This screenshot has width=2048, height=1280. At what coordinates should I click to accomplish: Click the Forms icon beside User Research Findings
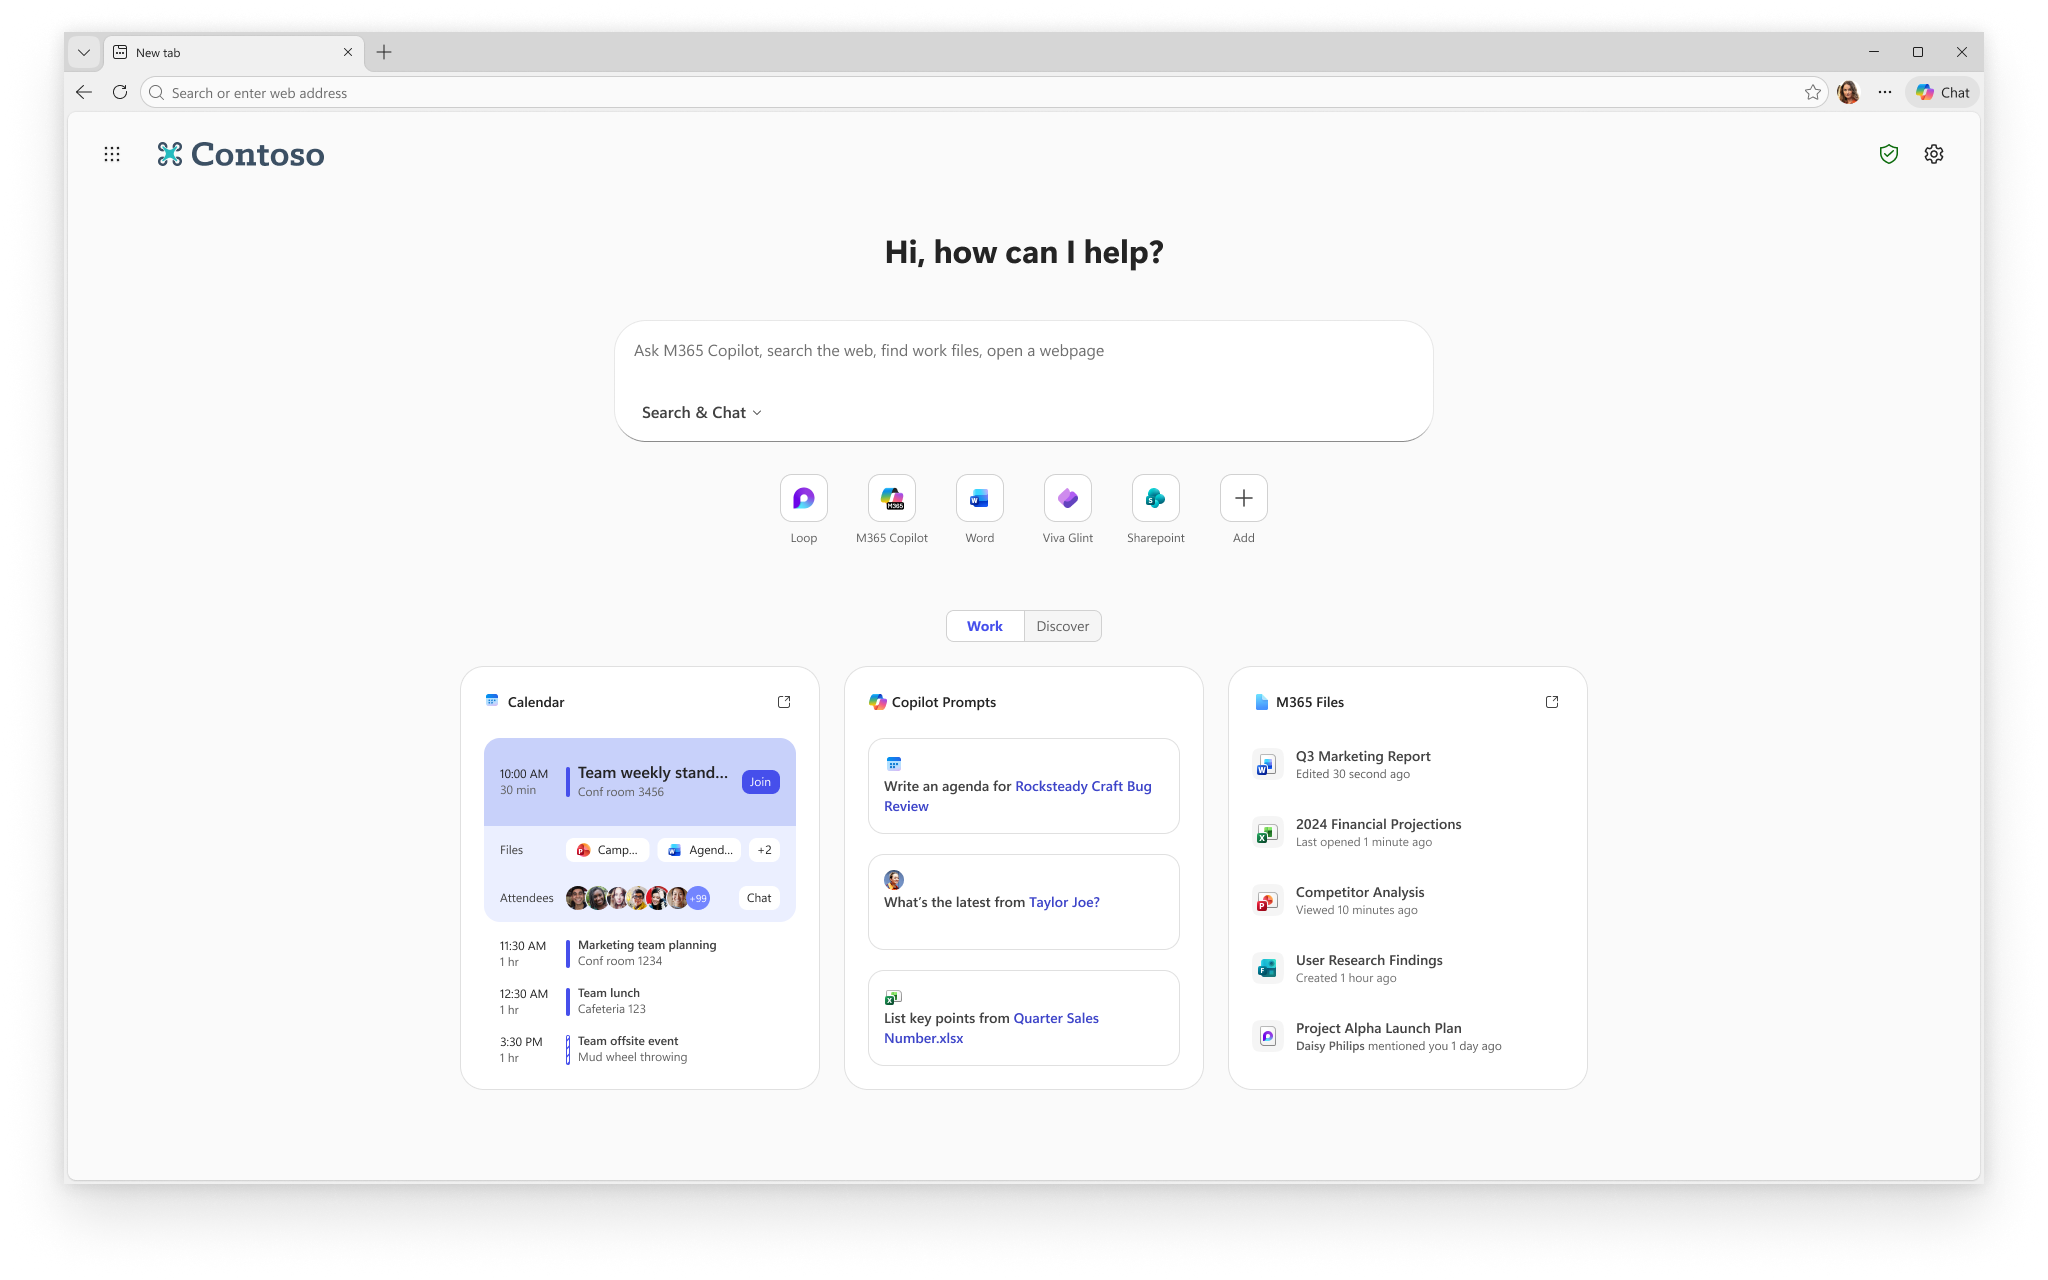(1267, 969)
